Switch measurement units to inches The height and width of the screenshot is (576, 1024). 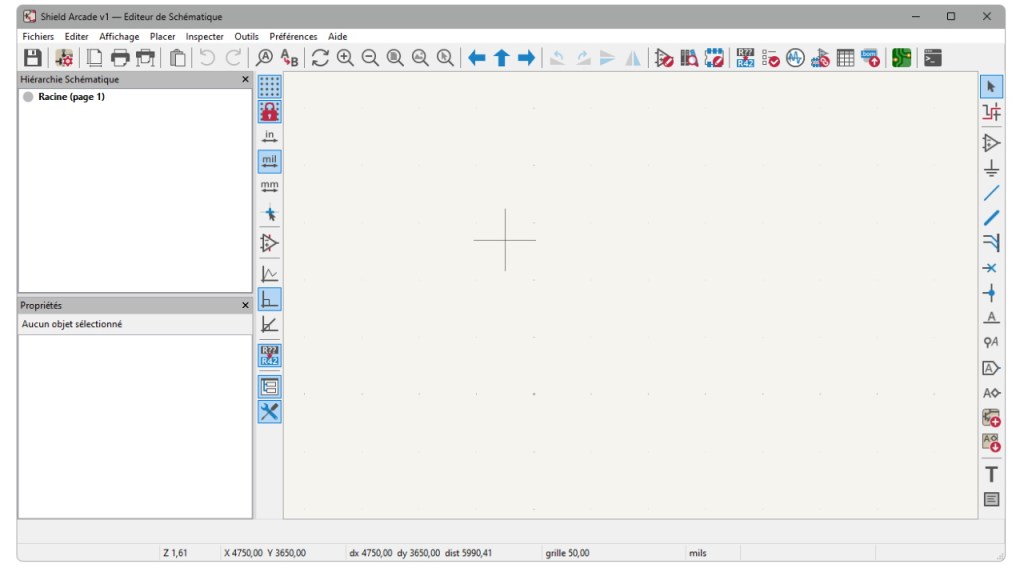[x=269, y=137]
